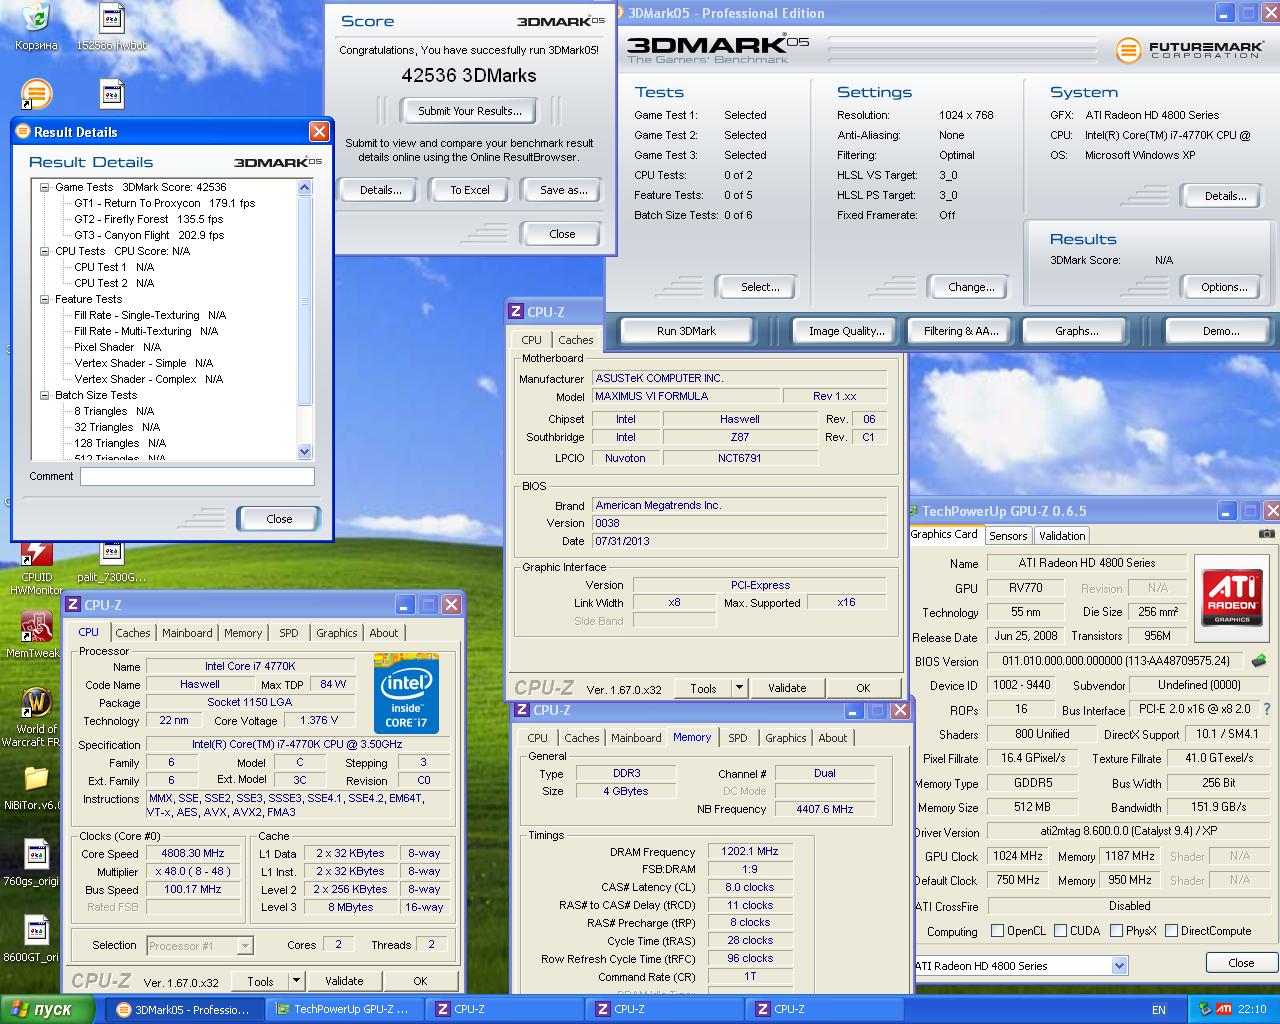The width and height of the screenshot is (1280, 1024).
Task: Open the 760gs_orig file icon on the desktop
Action: point(36,863)
